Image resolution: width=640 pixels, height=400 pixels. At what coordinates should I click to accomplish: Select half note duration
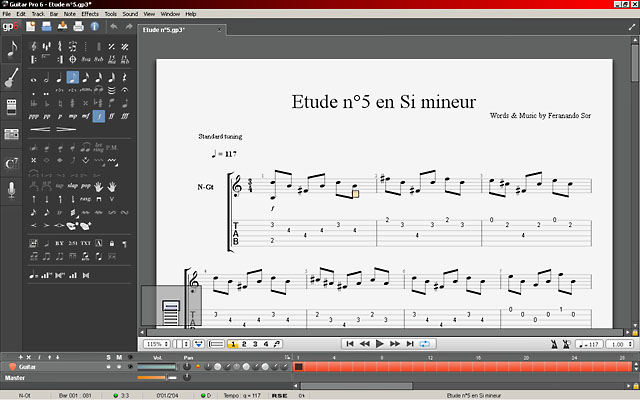point(47,78)
